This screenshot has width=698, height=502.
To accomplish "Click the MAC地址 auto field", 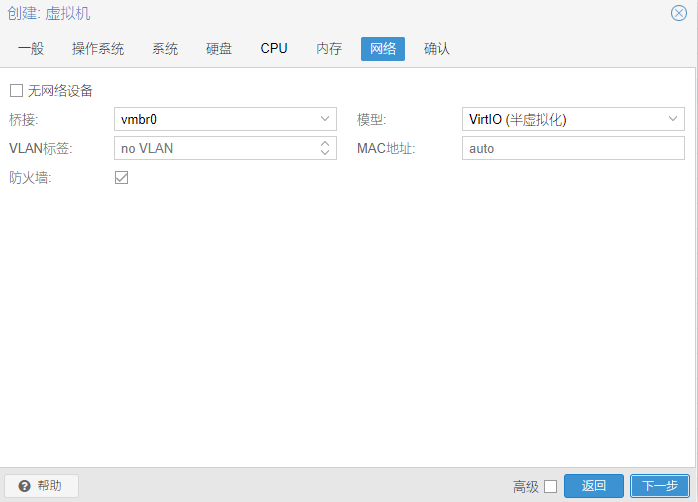I will 573,148.
